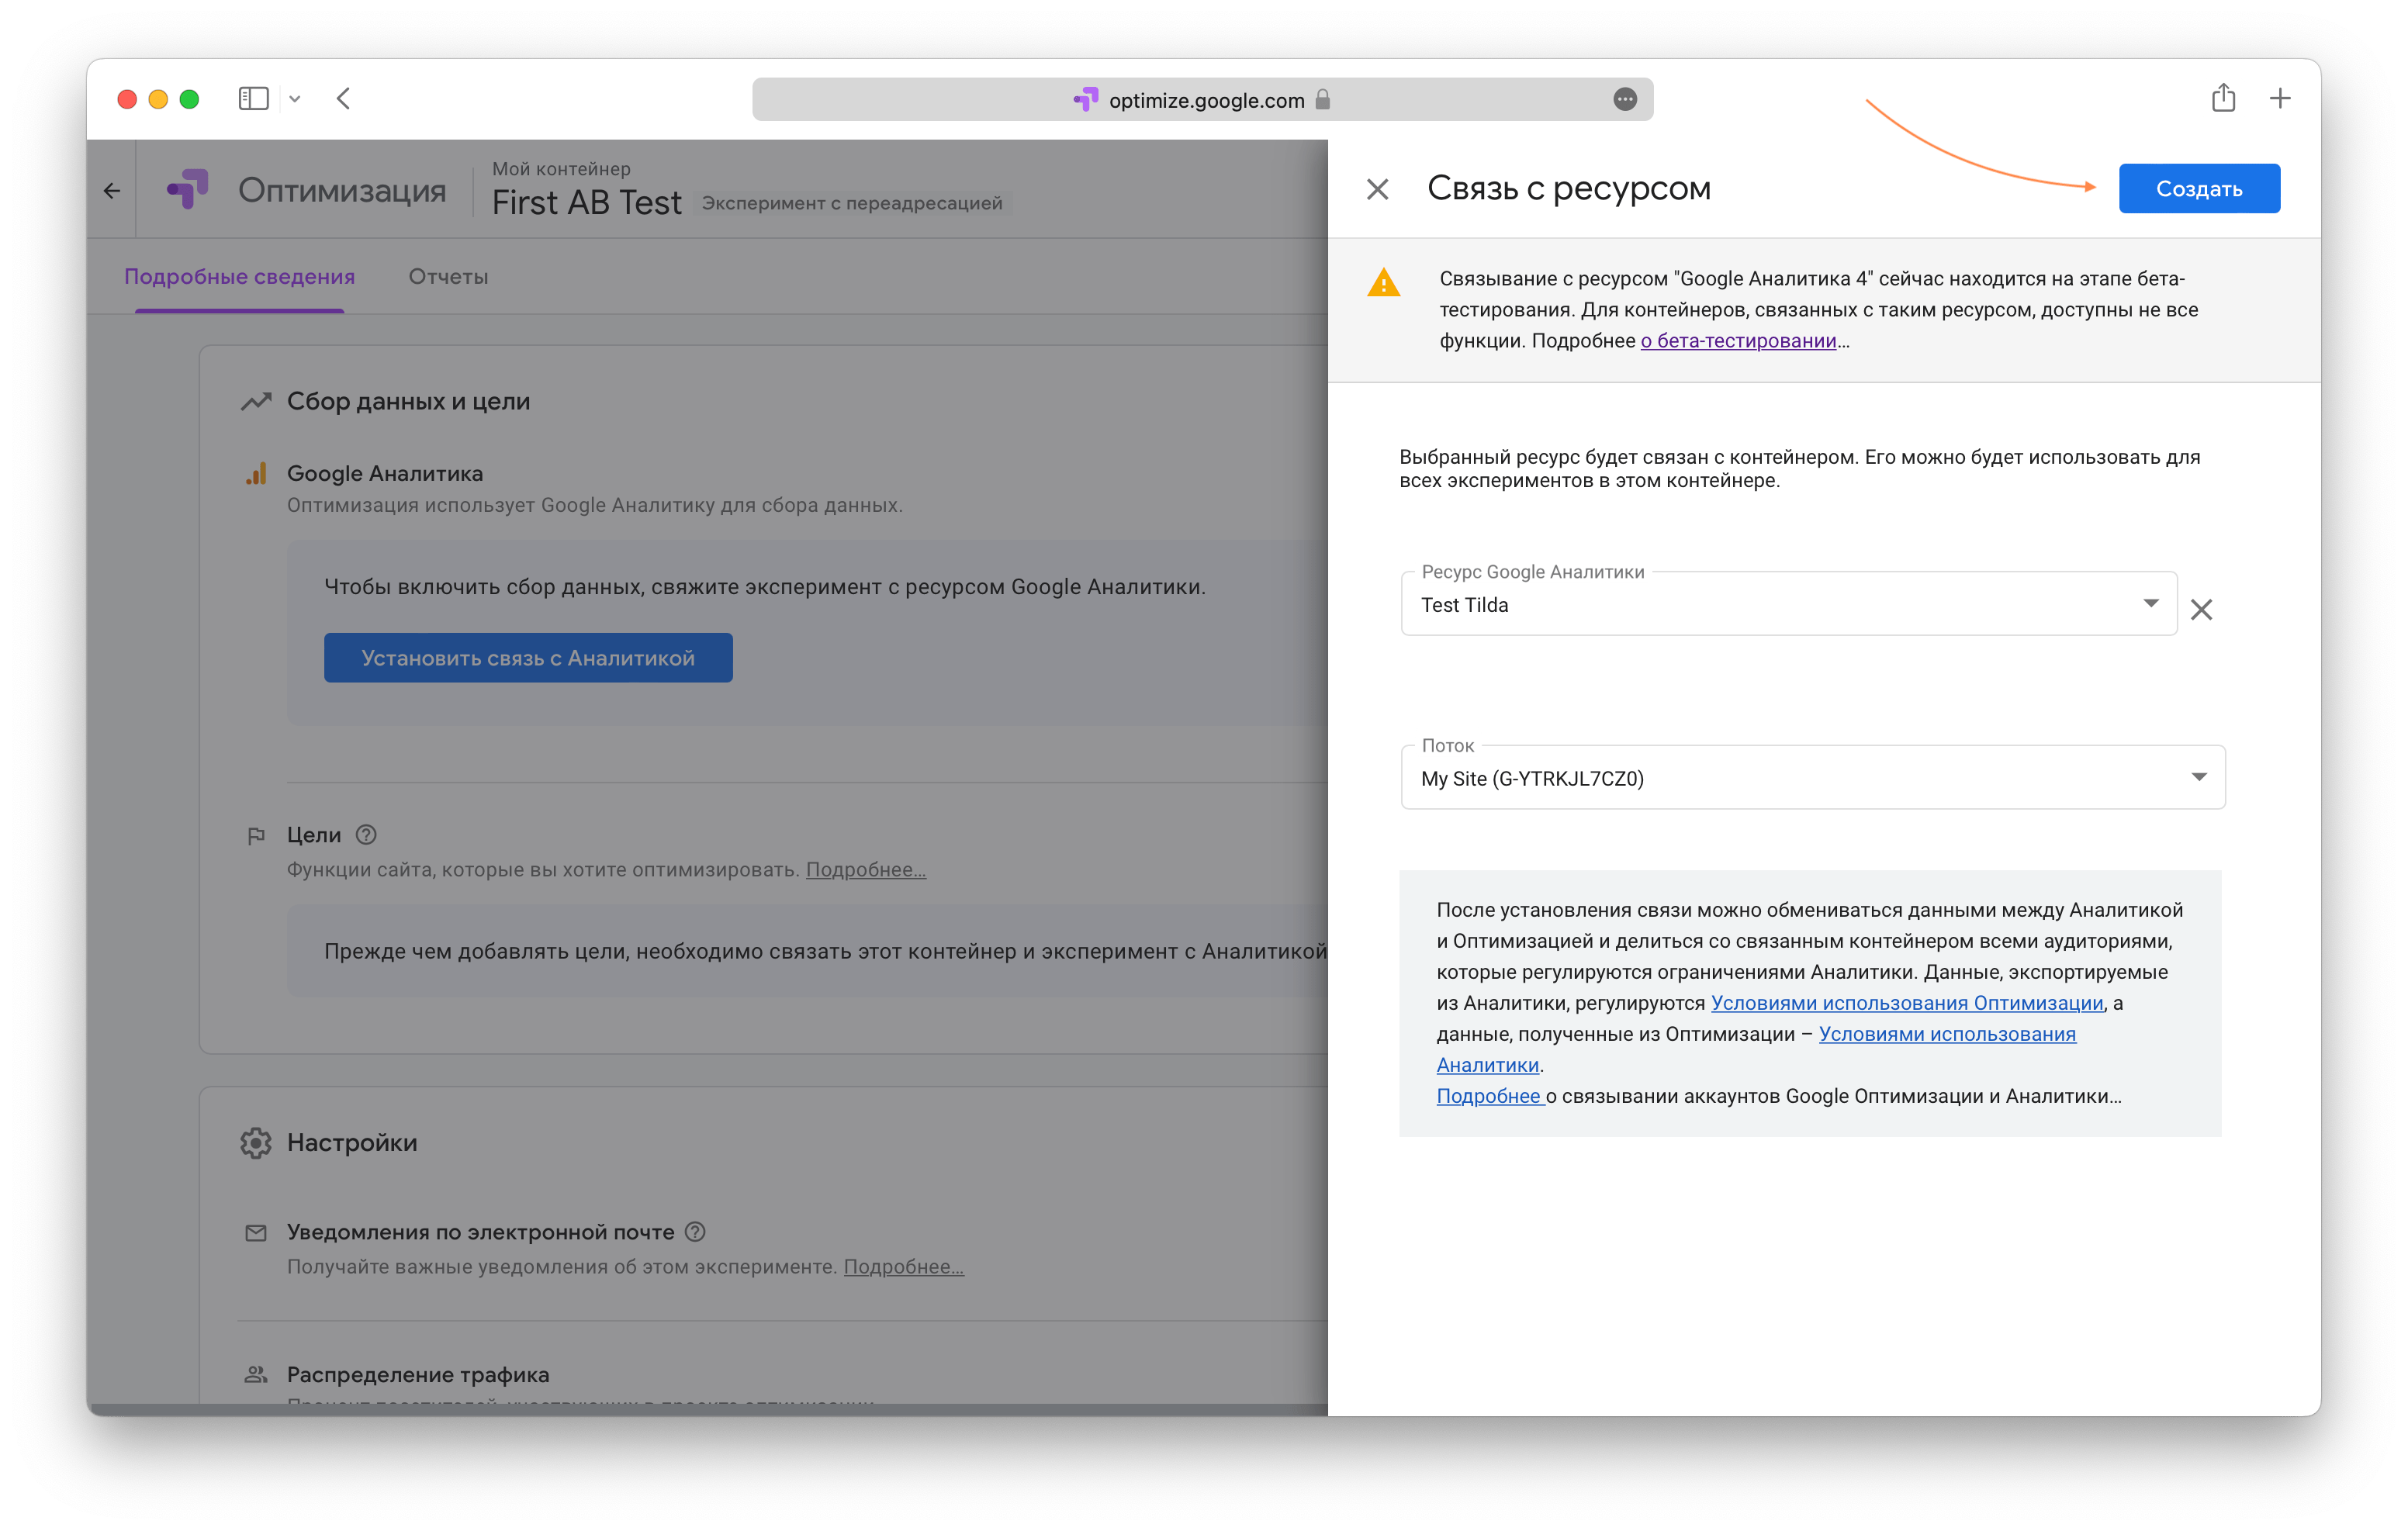The width and height of the screenshot is (2408, 1531).
Task: Click the Google Optimize logo
Action: tap(187, 189)
